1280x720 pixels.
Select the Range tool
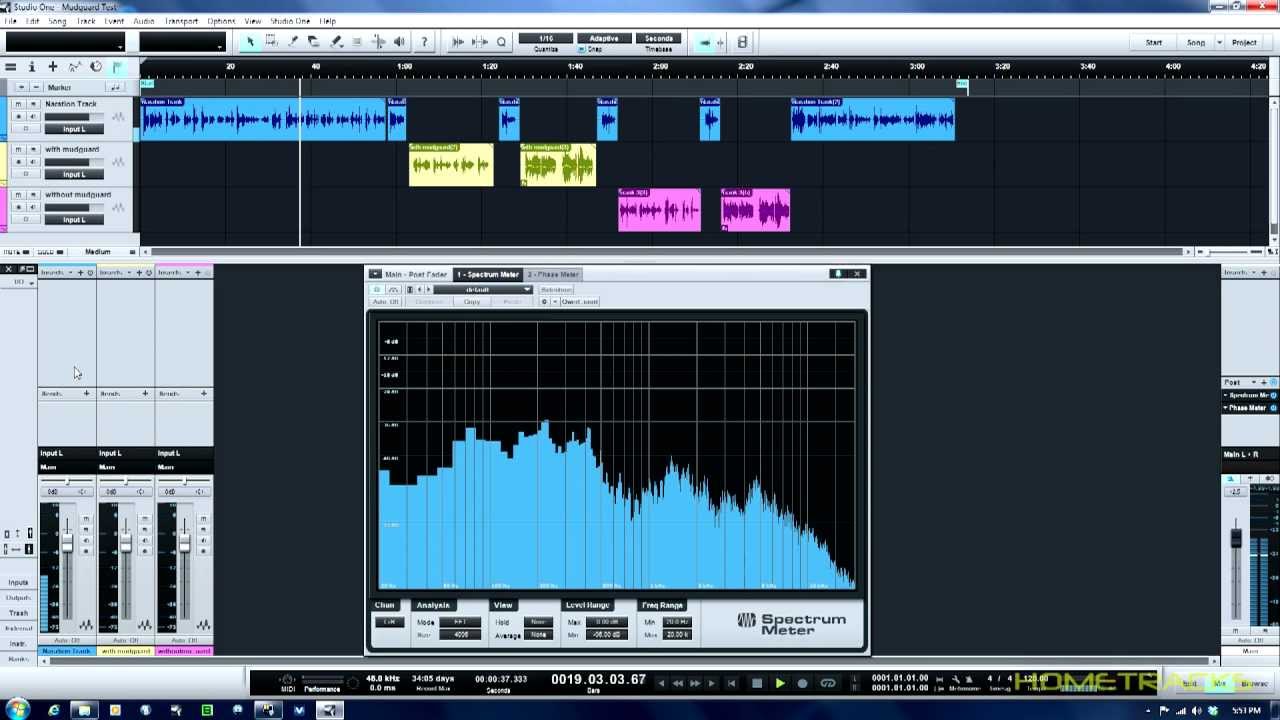[x=271, y=42]
